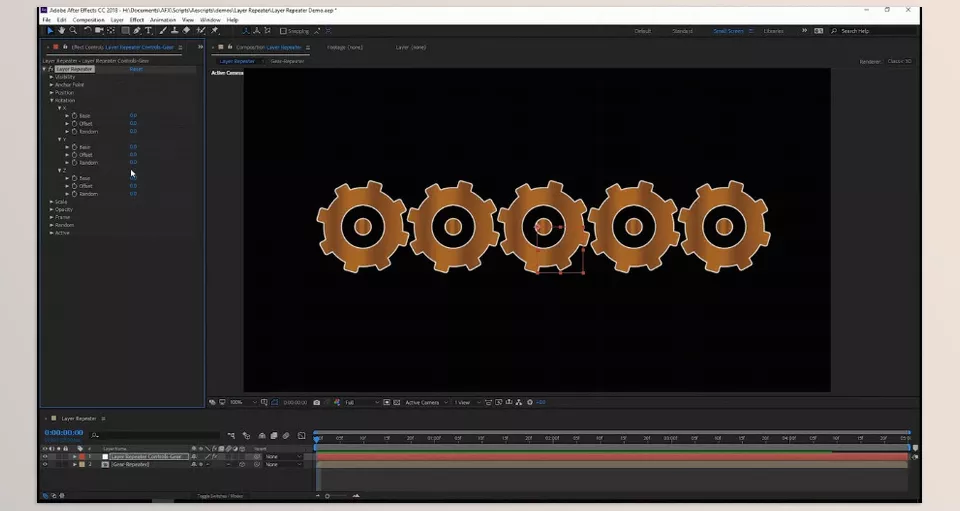
Task: Toggle hide shy layers icon in timeline
Action: pos(262,436)
